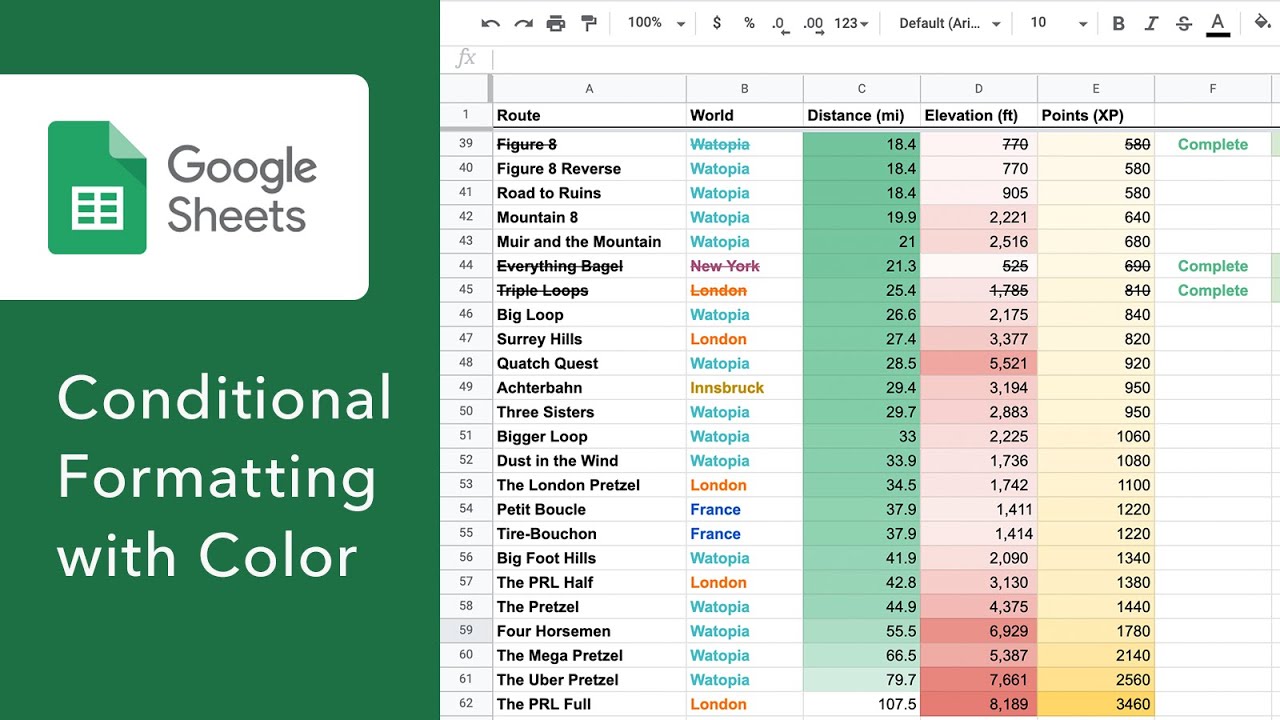Toggle bold formatting

(x=1119, y=23)
